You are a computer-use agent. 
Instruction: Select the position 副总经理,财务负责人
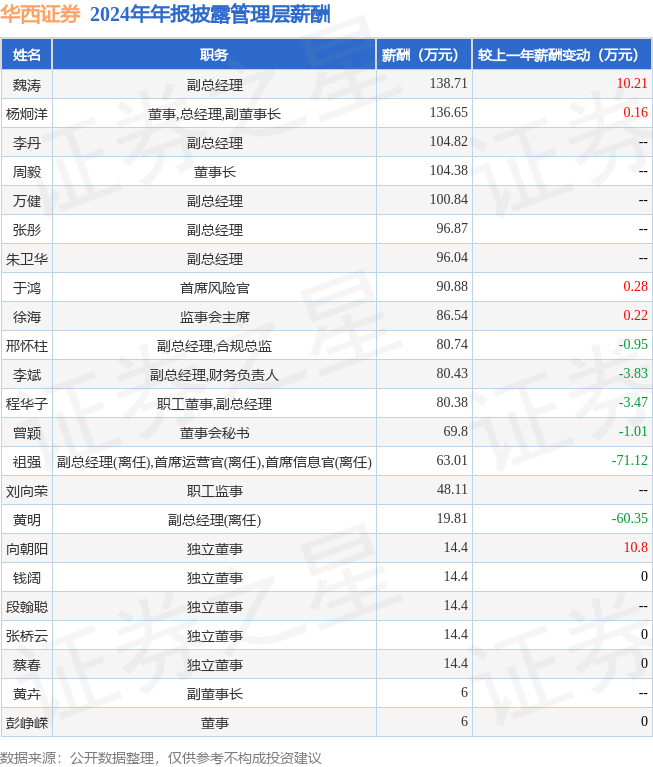pyautogui.click(x=214, y=375)
